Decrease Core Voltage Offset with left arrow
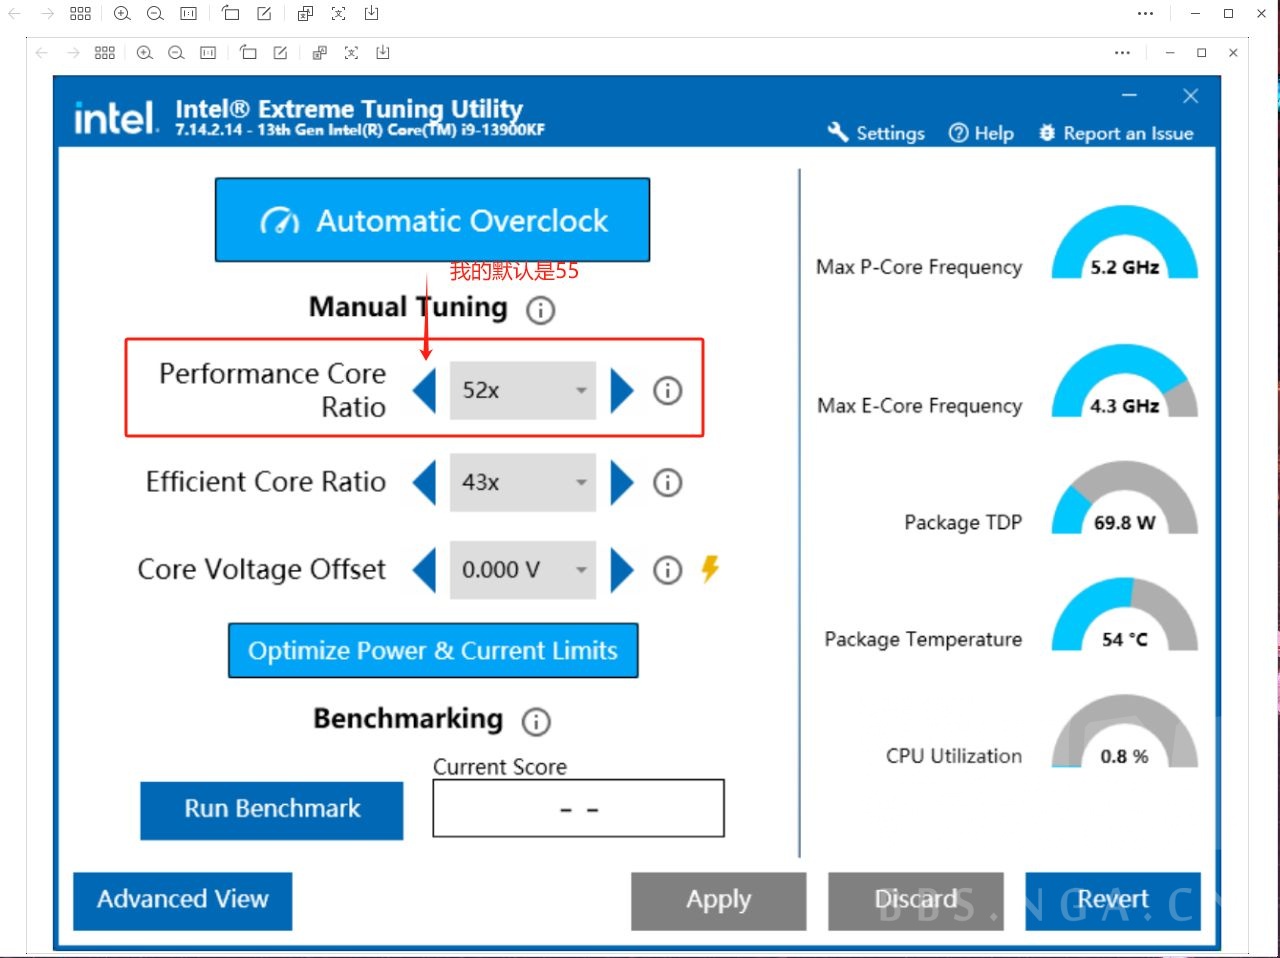The height and width of the screenshot is (958, 1280). (x=425, y=570)
